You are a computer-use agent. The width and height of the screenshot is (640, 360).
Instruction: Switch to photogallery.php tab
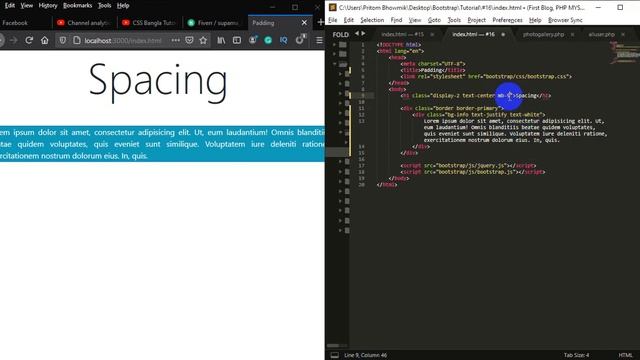pos(543,35)
